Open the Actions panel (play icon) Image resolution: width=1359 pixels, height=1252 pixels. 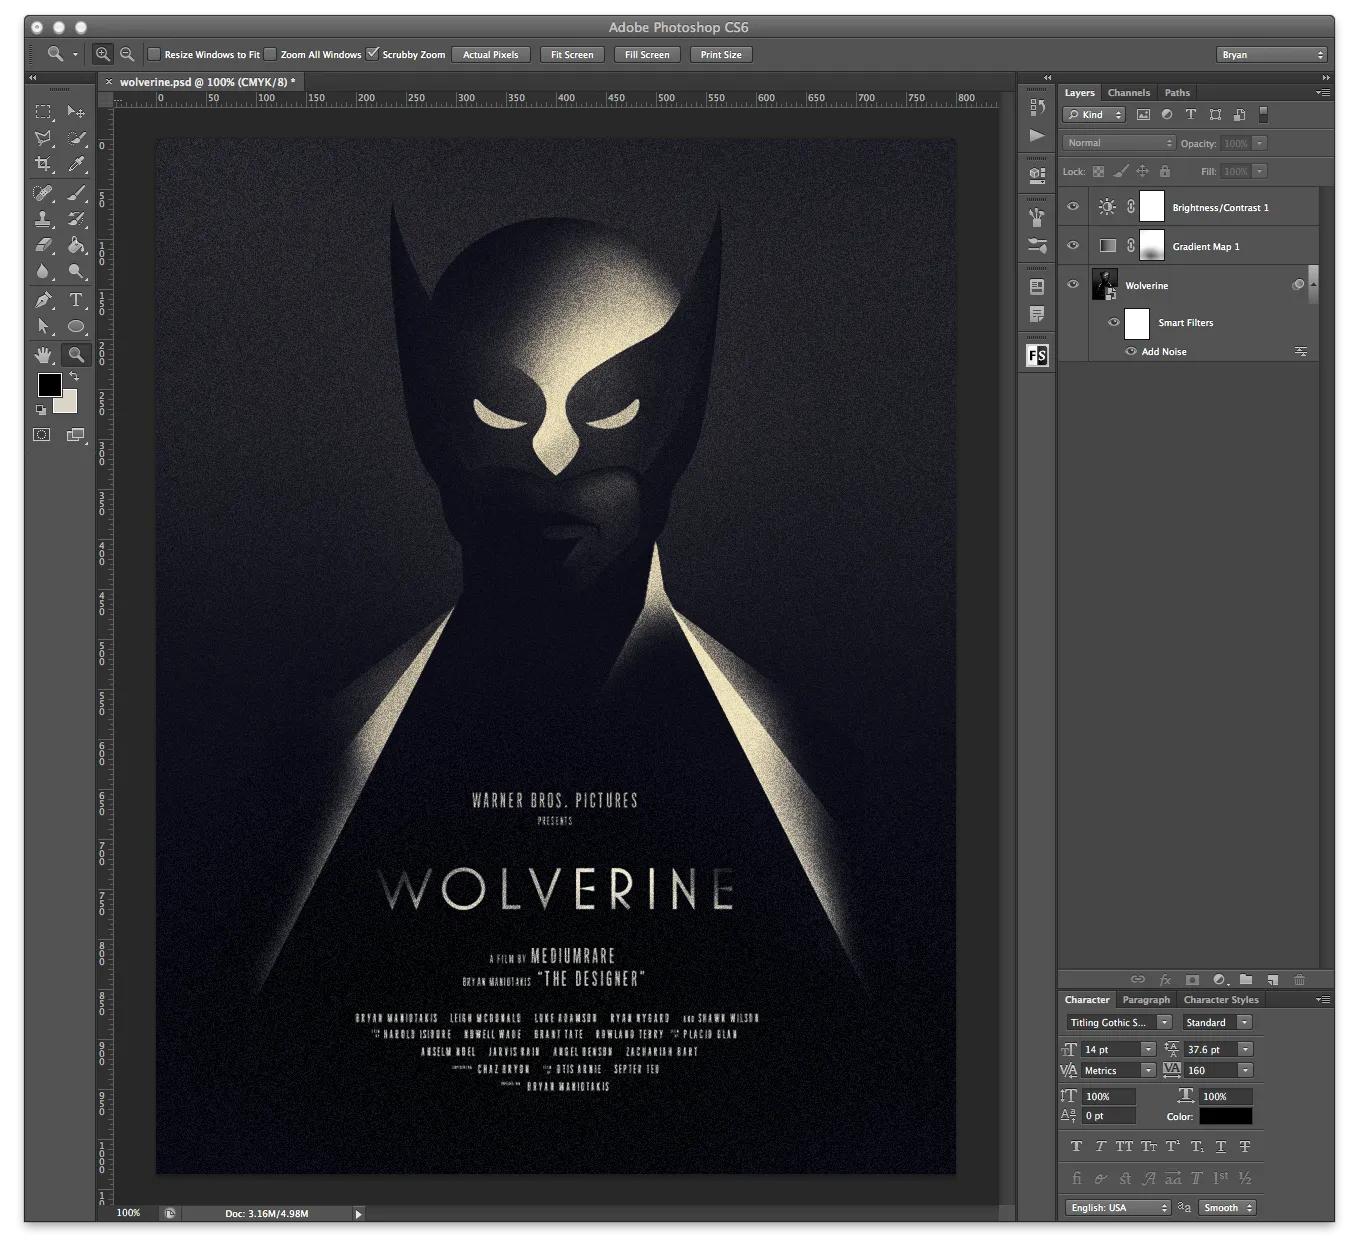click(x=1037, y=136)
